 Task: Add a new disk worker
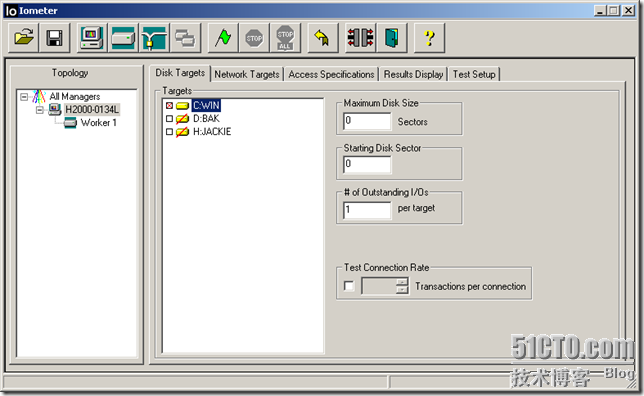(123, 38)
